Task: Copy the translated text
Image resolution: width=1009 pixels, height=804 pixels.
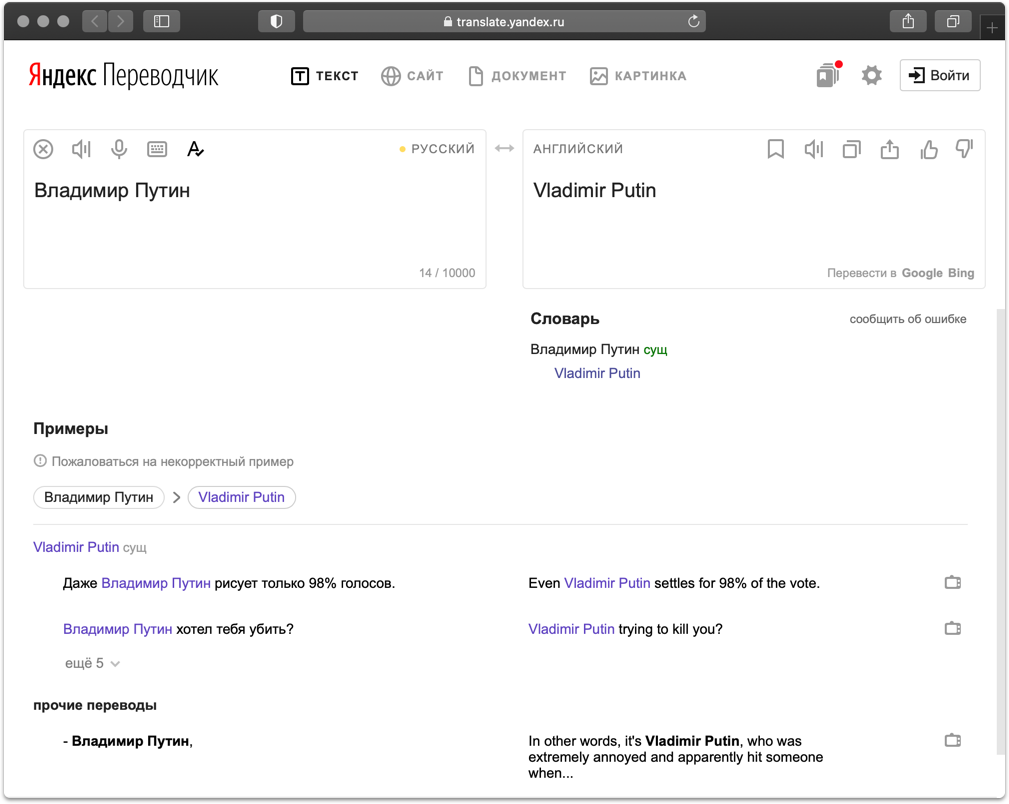Action: [851, 149]
